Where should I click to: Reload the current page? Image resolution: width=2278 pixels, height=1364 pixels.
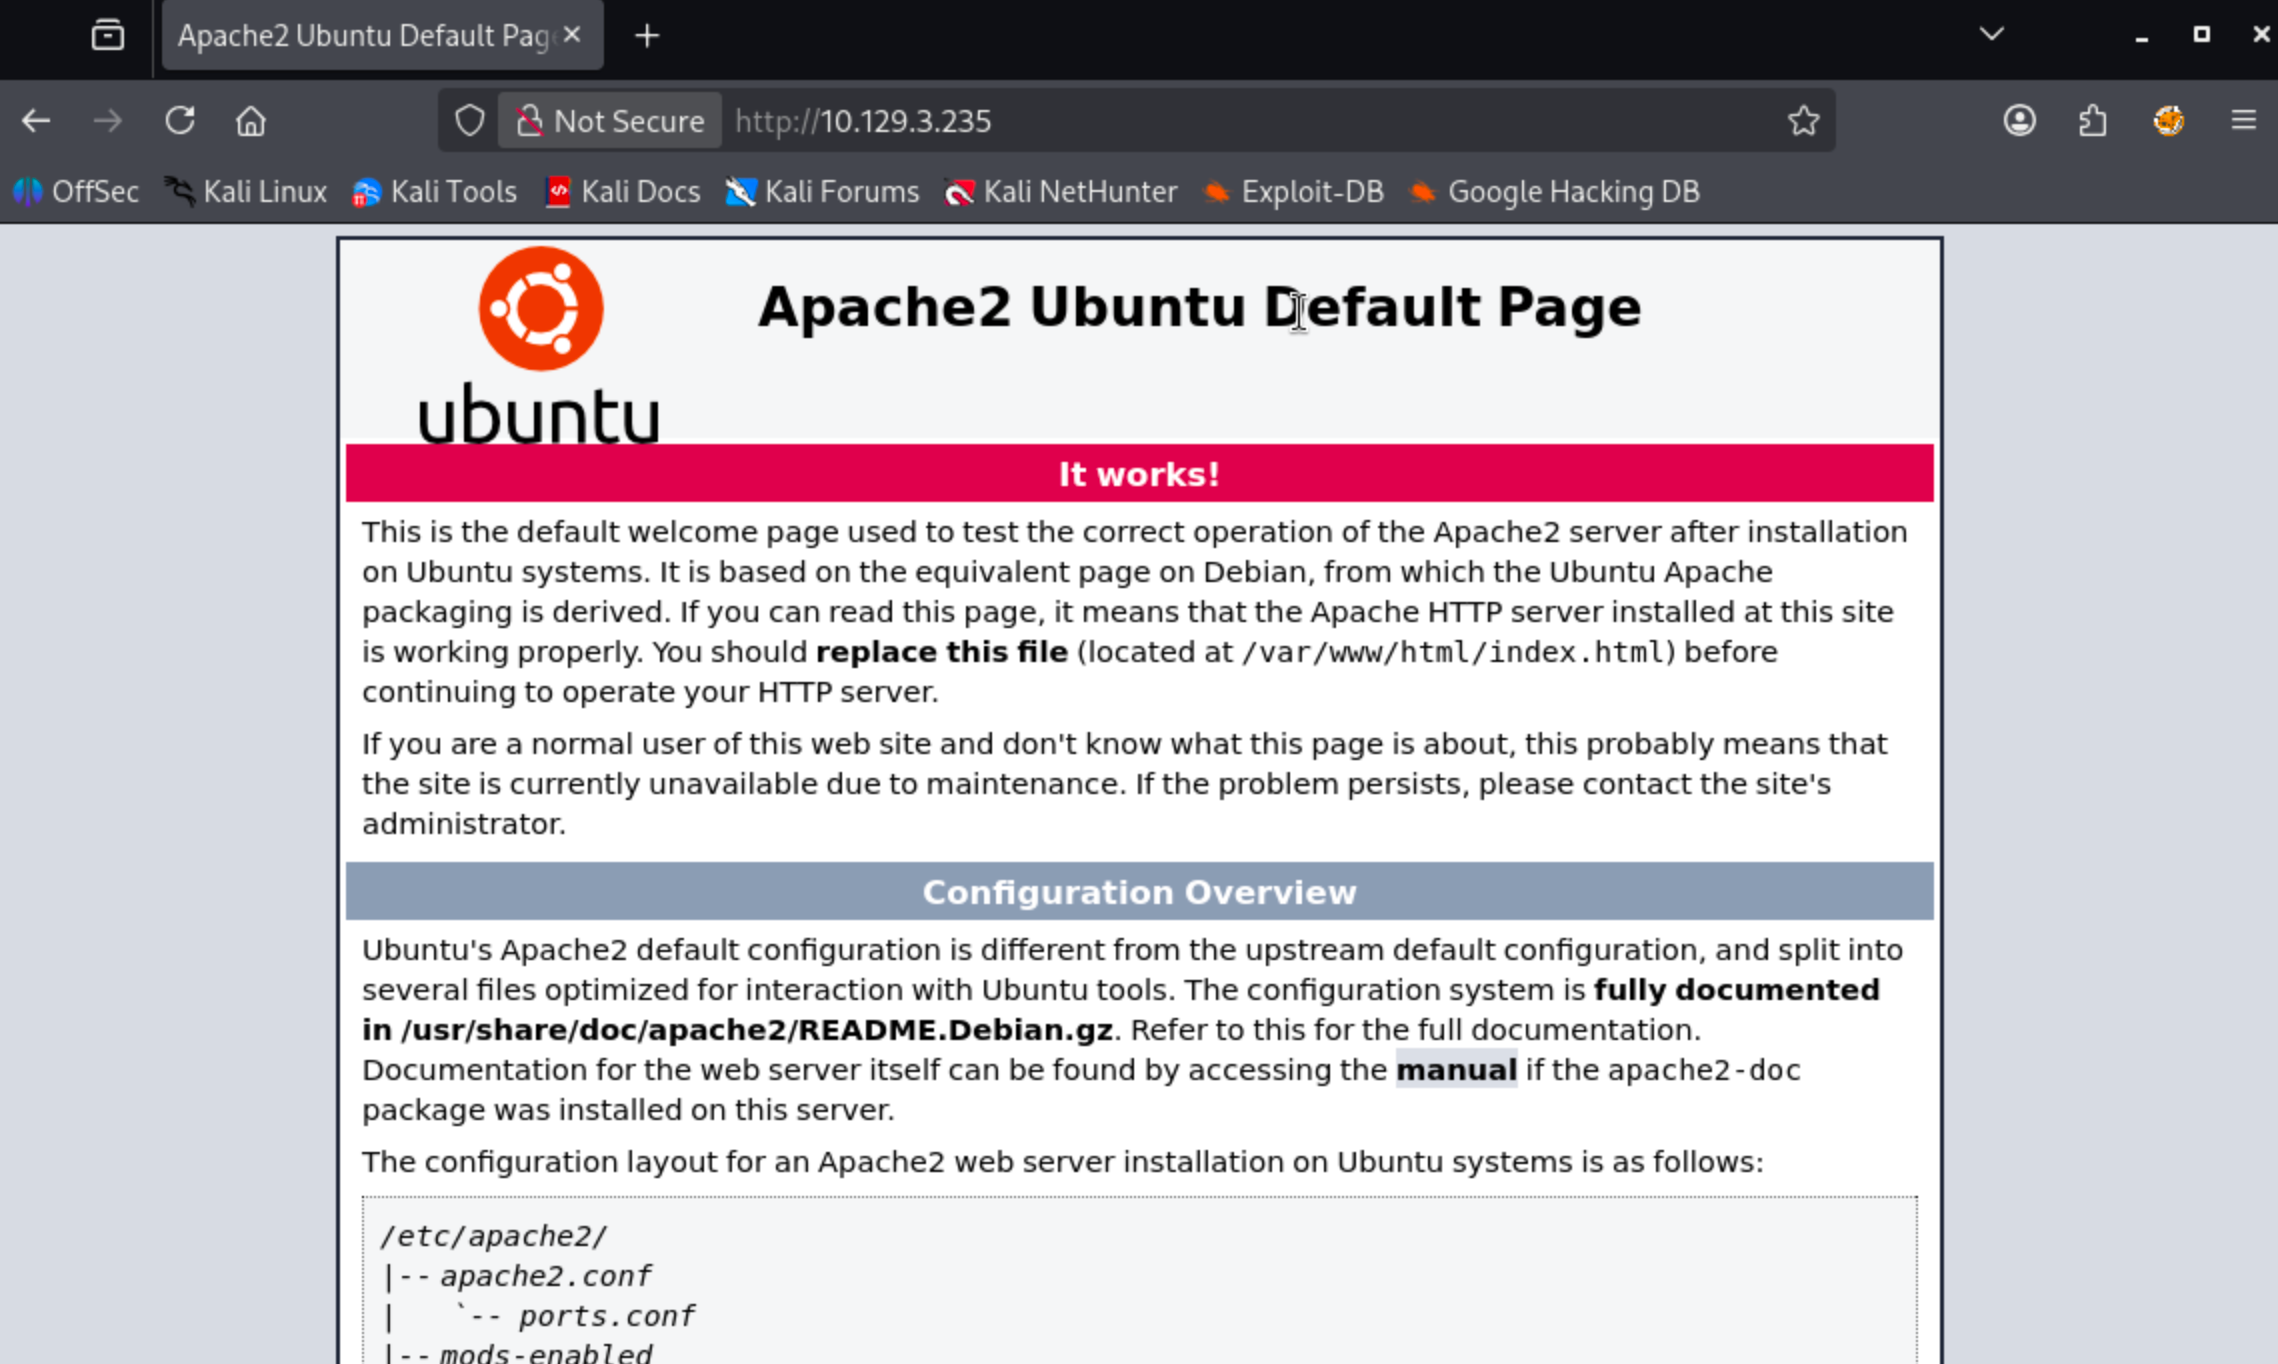coord(180,120)
